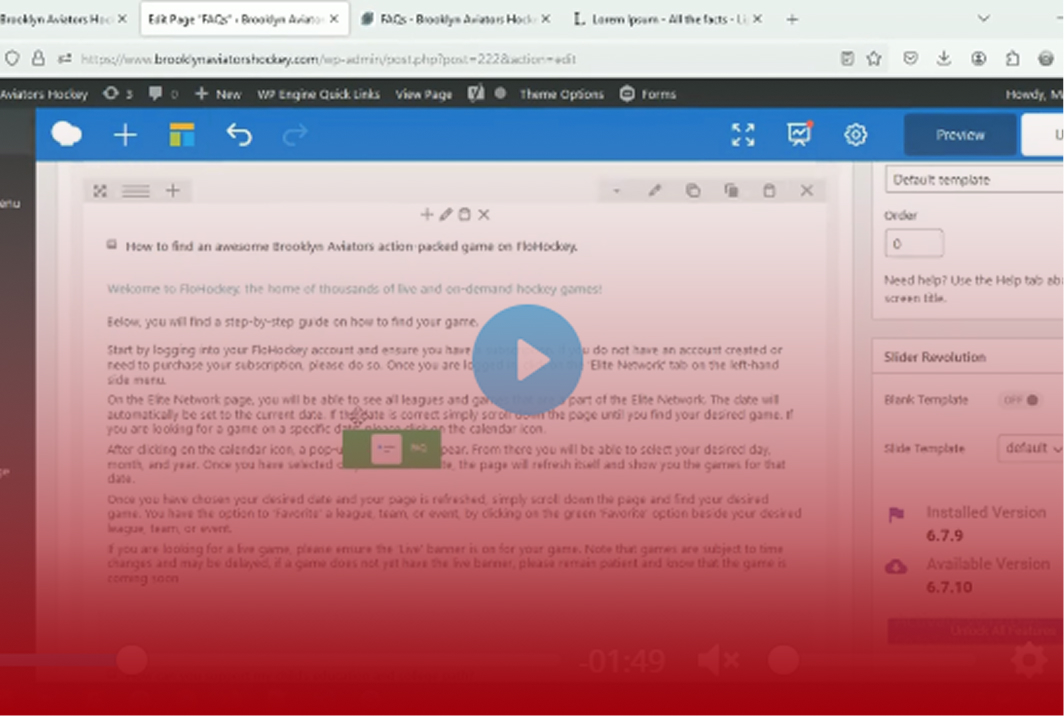
Task: Click the updates counter in admin bar
Action: coord(117,94)
